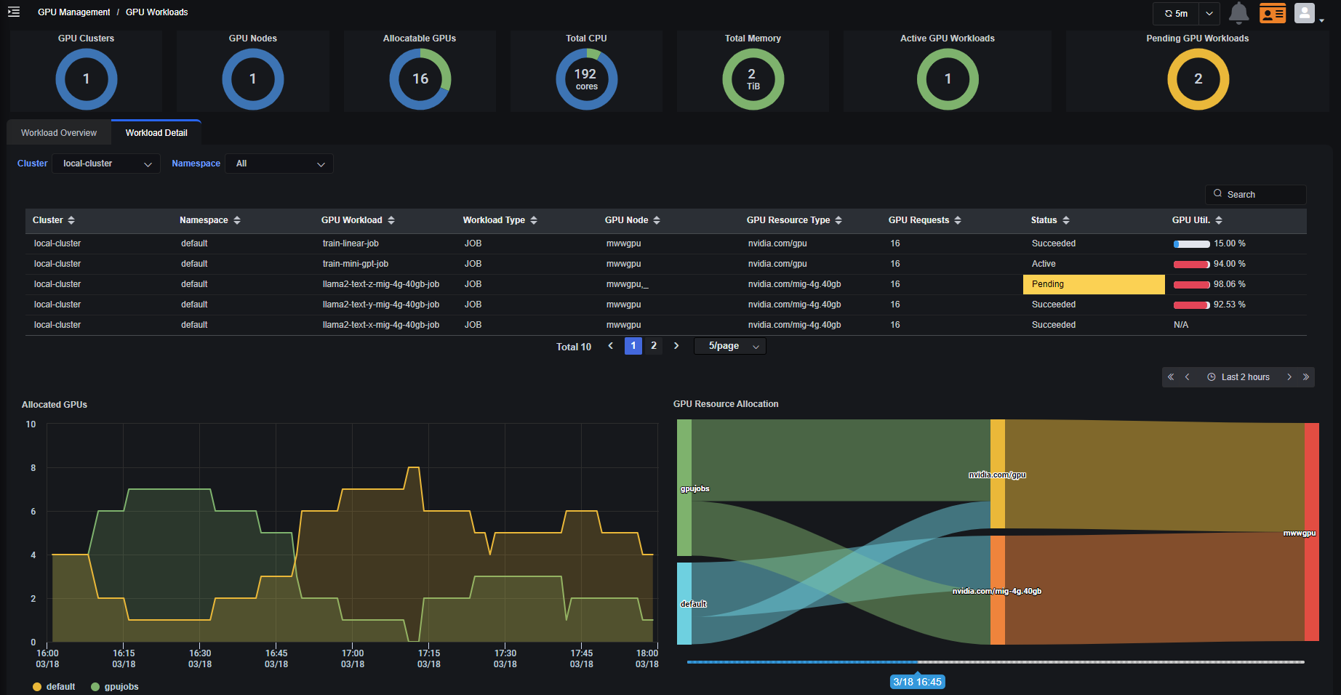Toggle gpujobs series in chart legend
The width and height of the screenshot is (1341, 695).
click(x=114, y=687)
